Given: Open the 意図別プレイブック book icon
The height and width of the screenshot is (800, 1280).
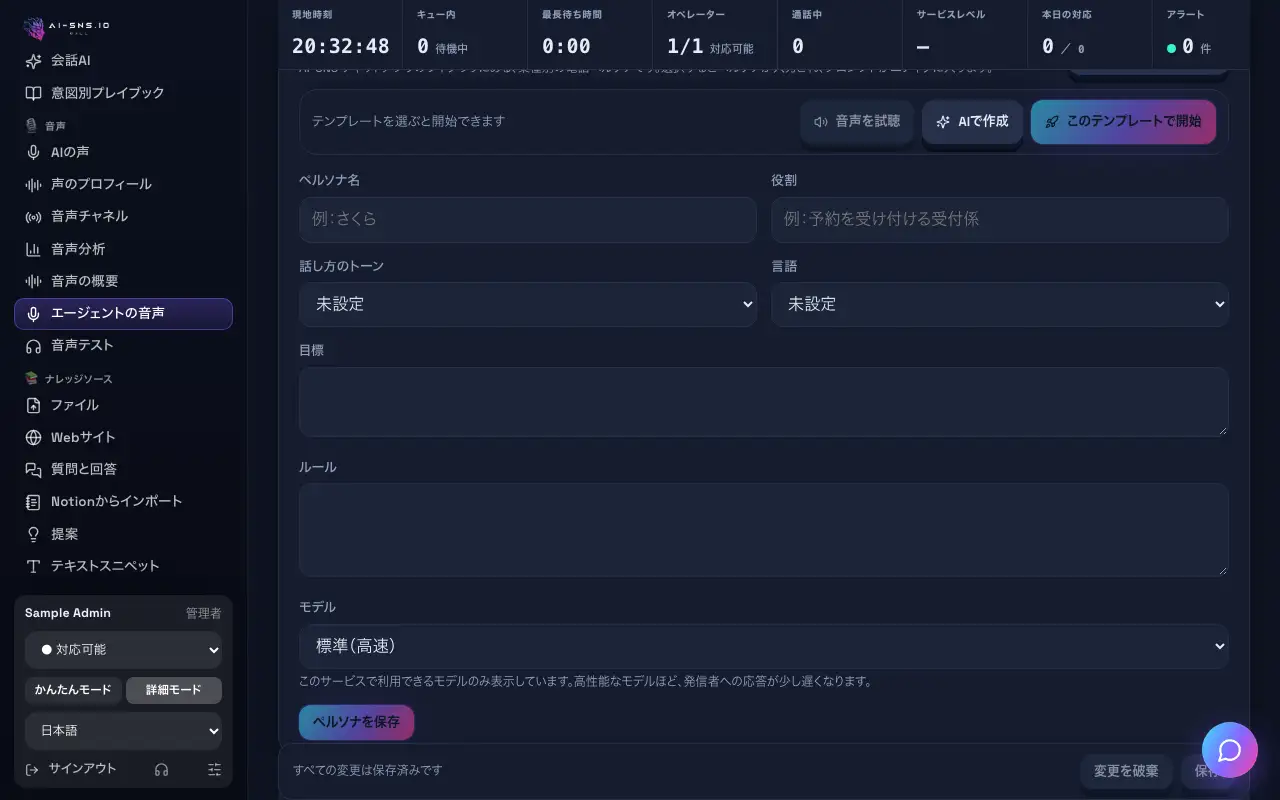Looking at the screenshot, I should 33,93.
